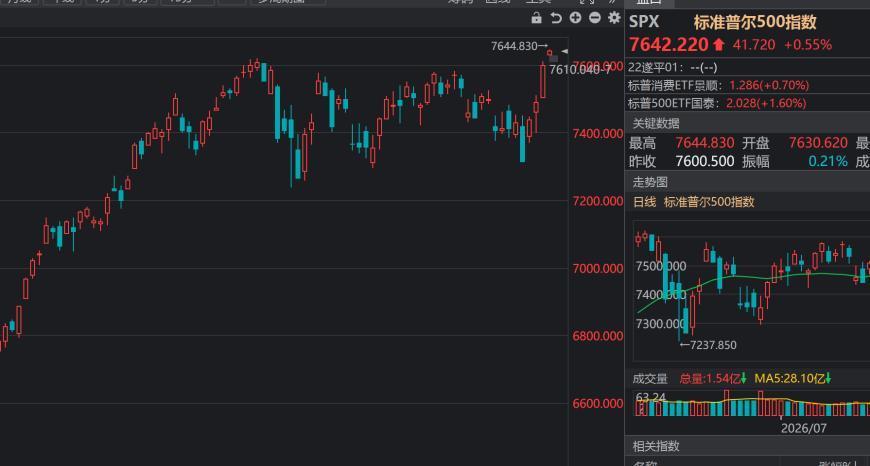This screenshot has width=870, height=466.
Task: Click the 2026/07 date marker
Action: coord(803,428)
